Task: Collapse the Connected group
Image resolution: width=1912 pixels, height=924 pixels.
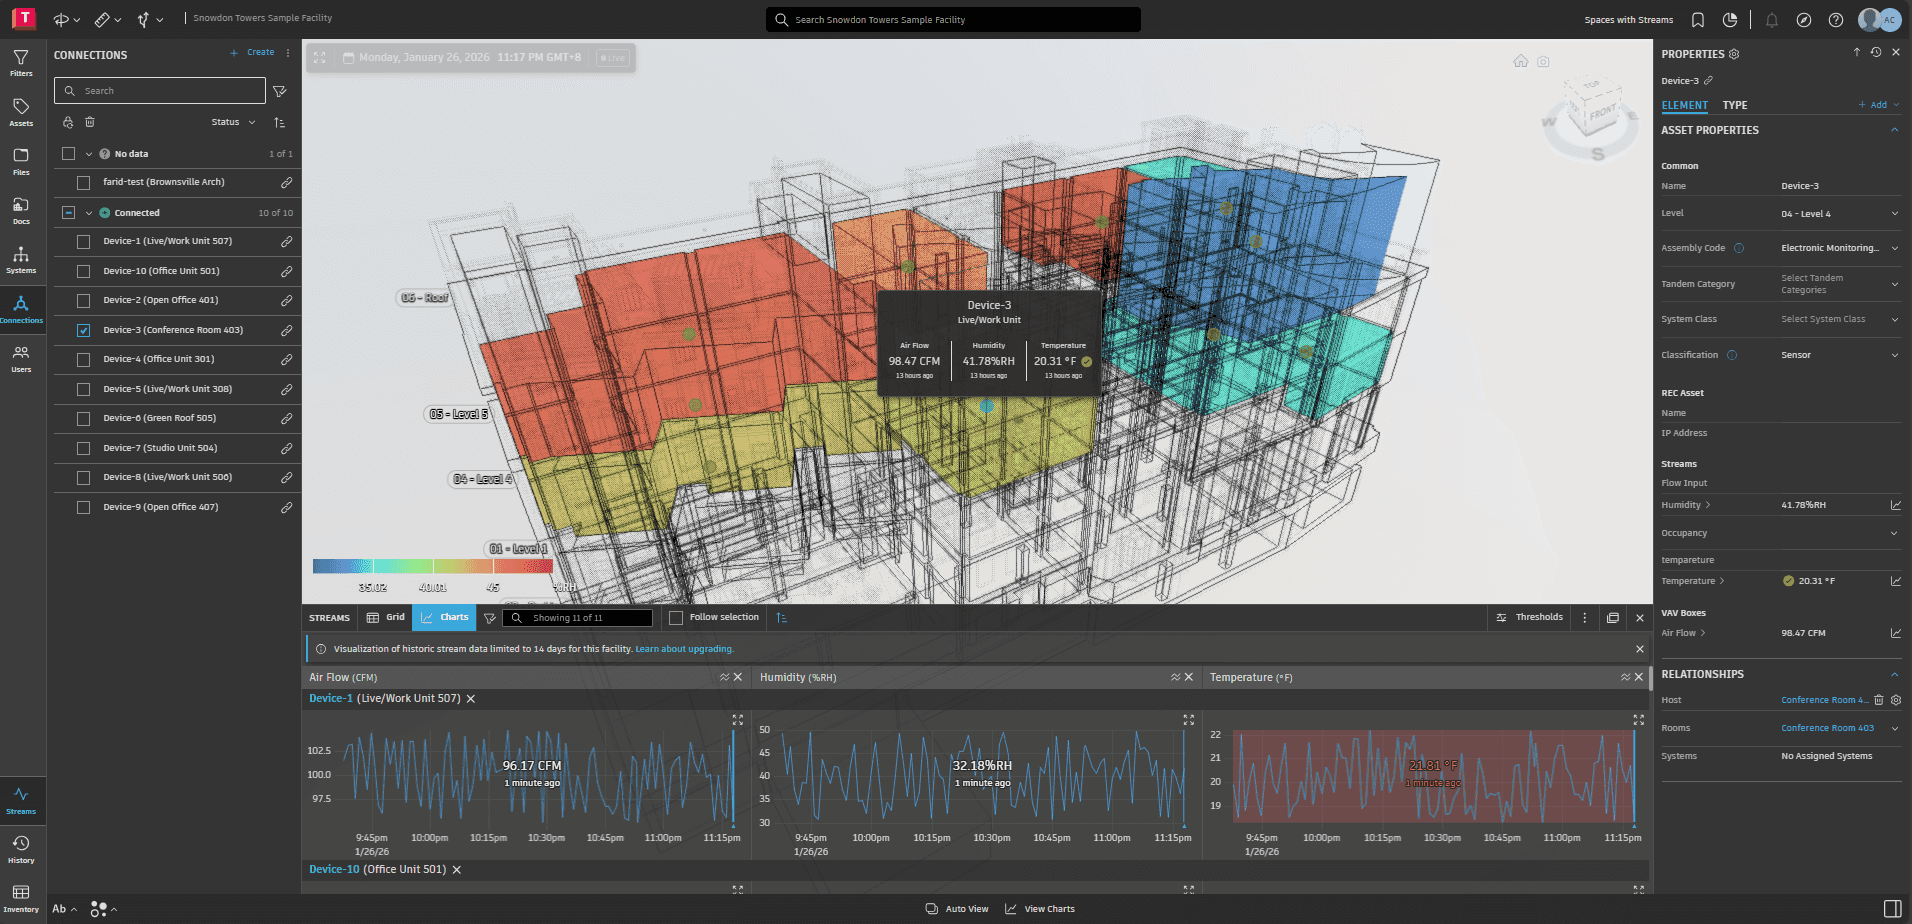Action: tap(89, 213)
